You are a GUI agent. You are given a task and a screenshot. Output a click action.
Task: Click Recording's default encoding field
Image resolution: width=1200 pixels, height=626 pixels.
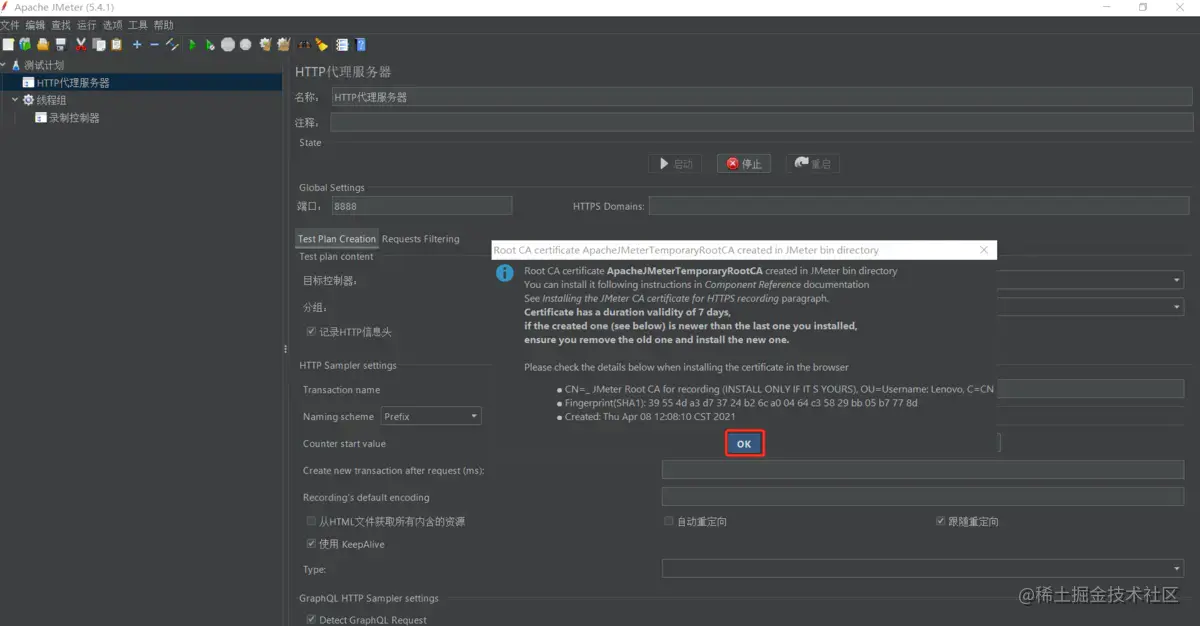coord(923,497)
